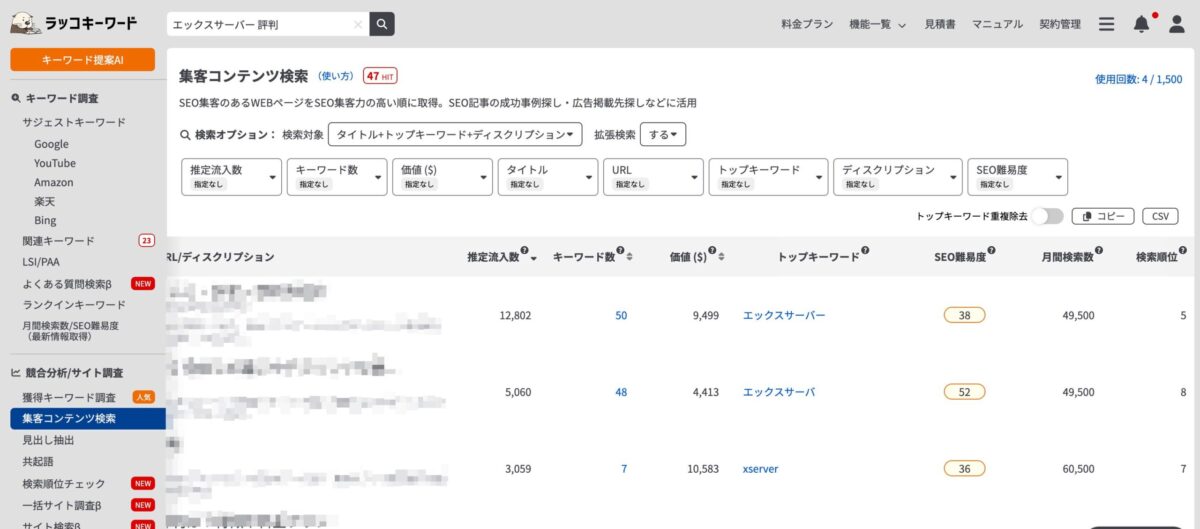The height and width of the screenshot is (529, 1200).
Task: Sort by キーワード数 column arrows
Action: [629, 257]
